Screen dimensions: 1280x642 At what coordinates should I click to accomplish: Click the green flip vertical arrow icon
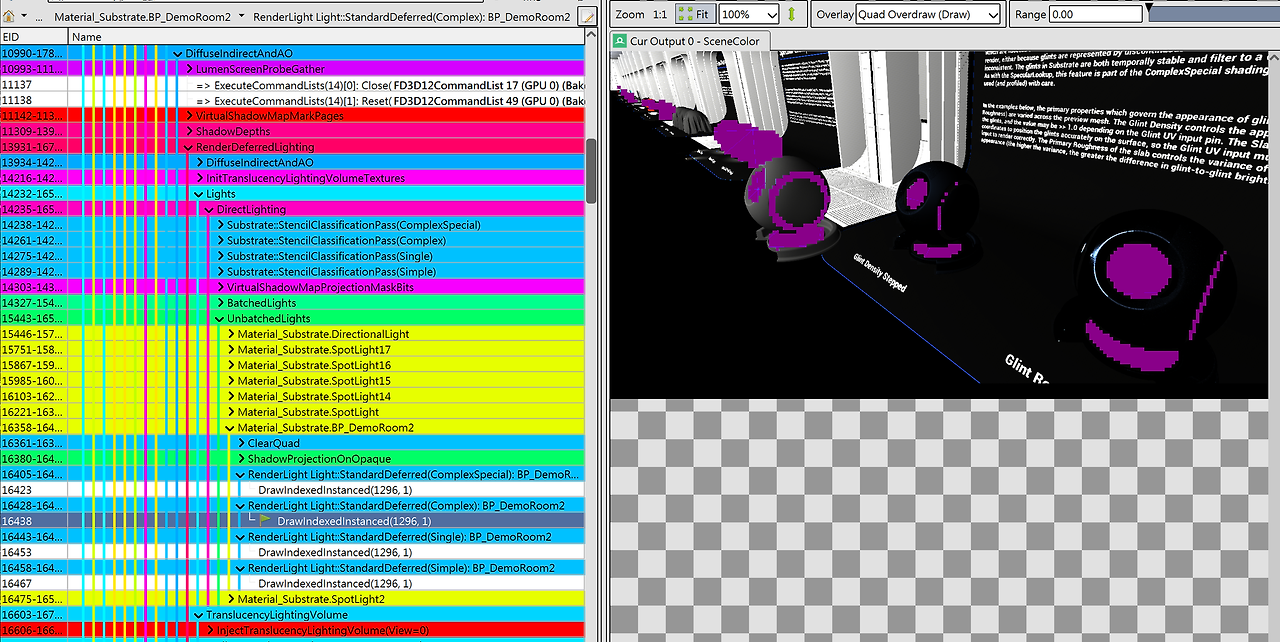click(792, 14)
